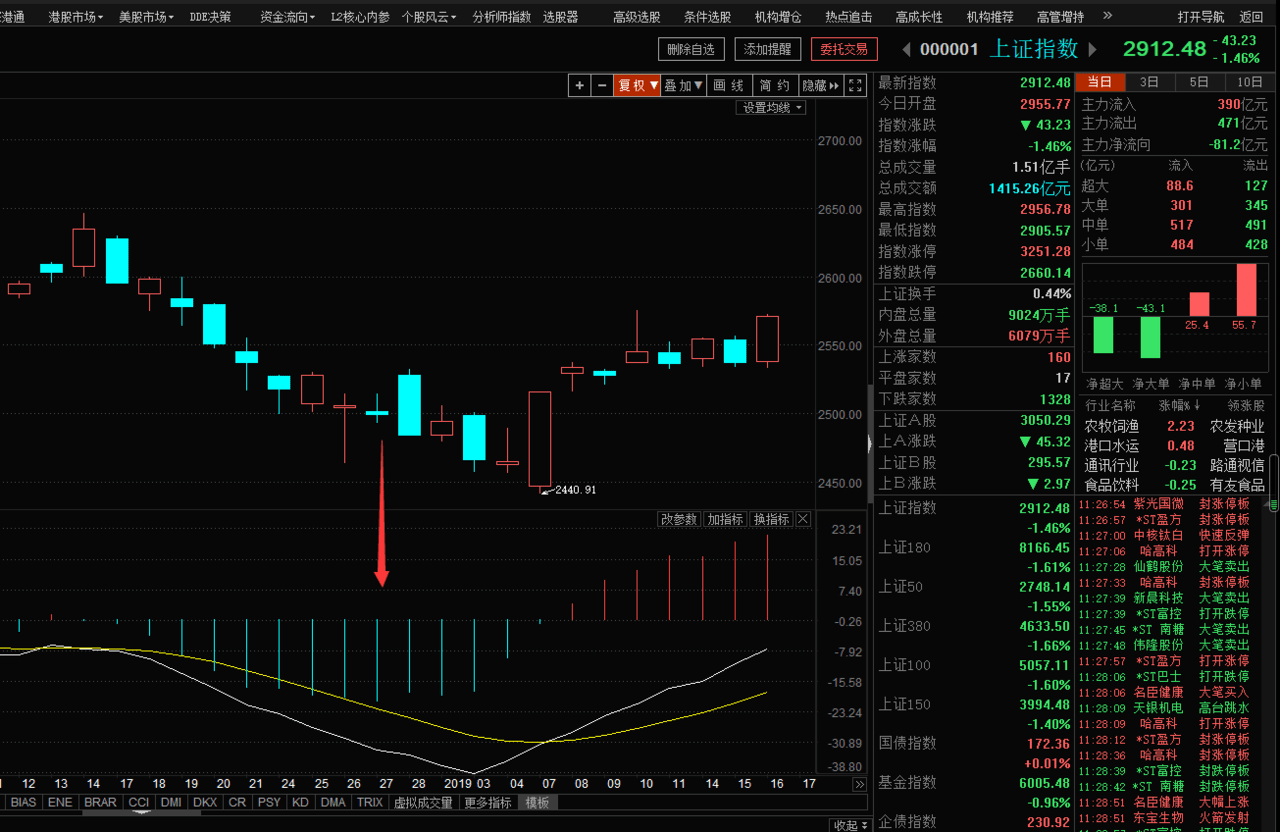Viewport: 1280px width, 832px height.
Task: Select DMA indicator tab
Action: pyautogui.click(x=333, y=802)
